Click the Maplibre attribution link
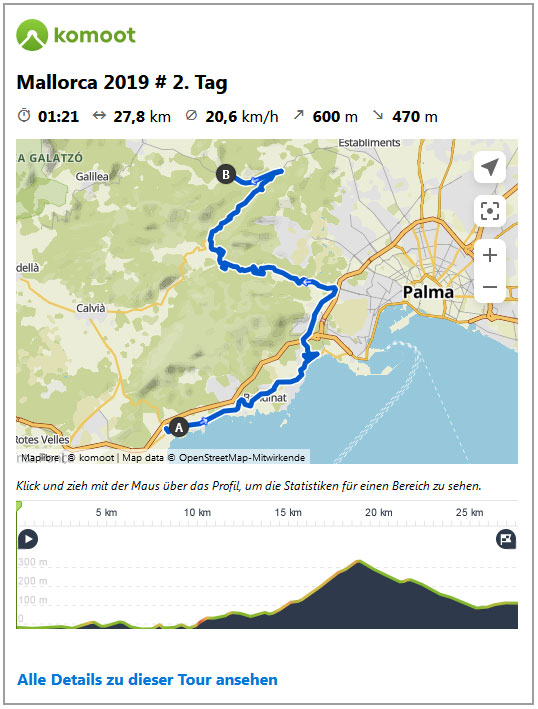This screenshot has width=538, height=709. pos(40,458)
